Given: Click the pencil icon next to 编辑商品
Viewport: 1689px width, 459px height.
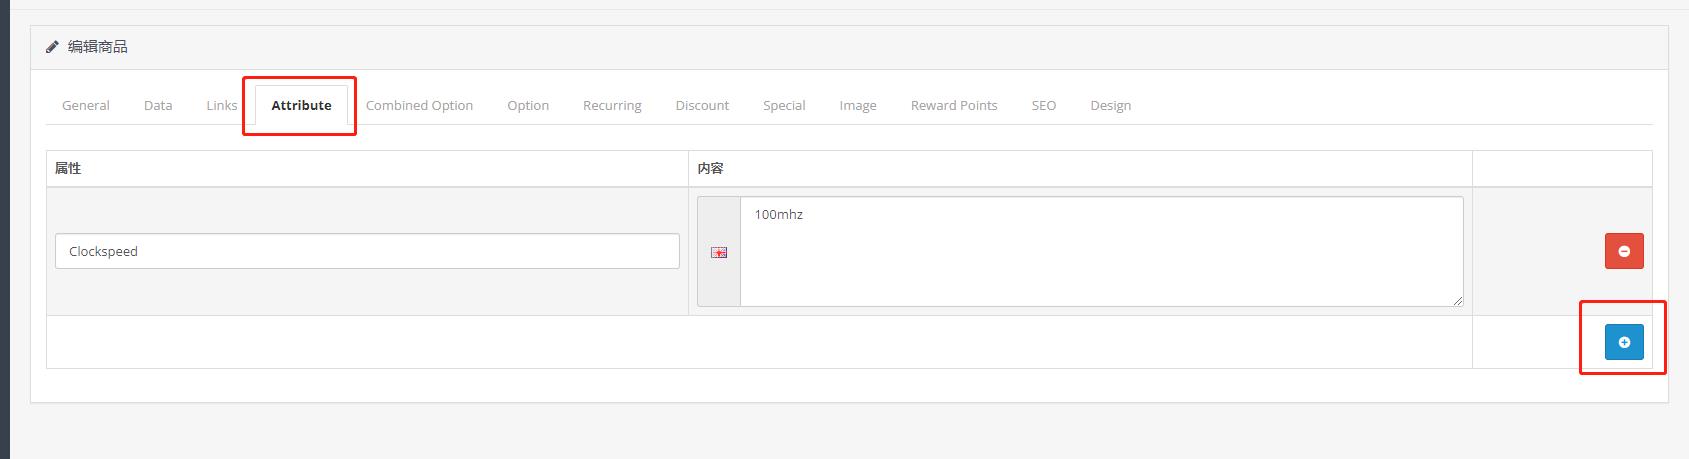Looking at the screenshot, I should click(52, 47).
